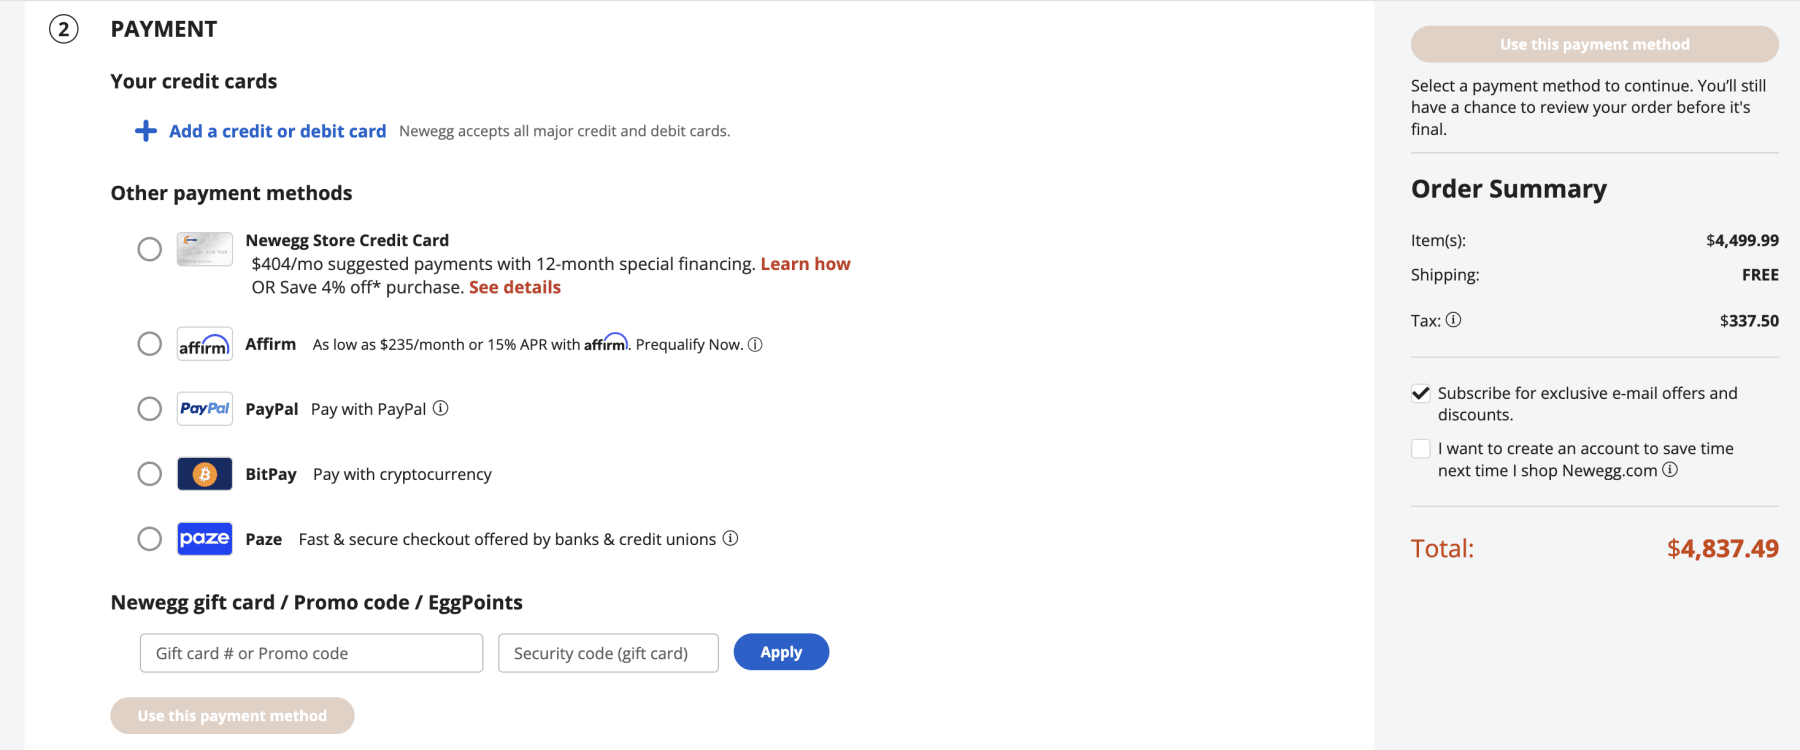The width and height of the screenshot is (1800, 750).
Task: Click the Apply button
Action: (x=781, y=652)
